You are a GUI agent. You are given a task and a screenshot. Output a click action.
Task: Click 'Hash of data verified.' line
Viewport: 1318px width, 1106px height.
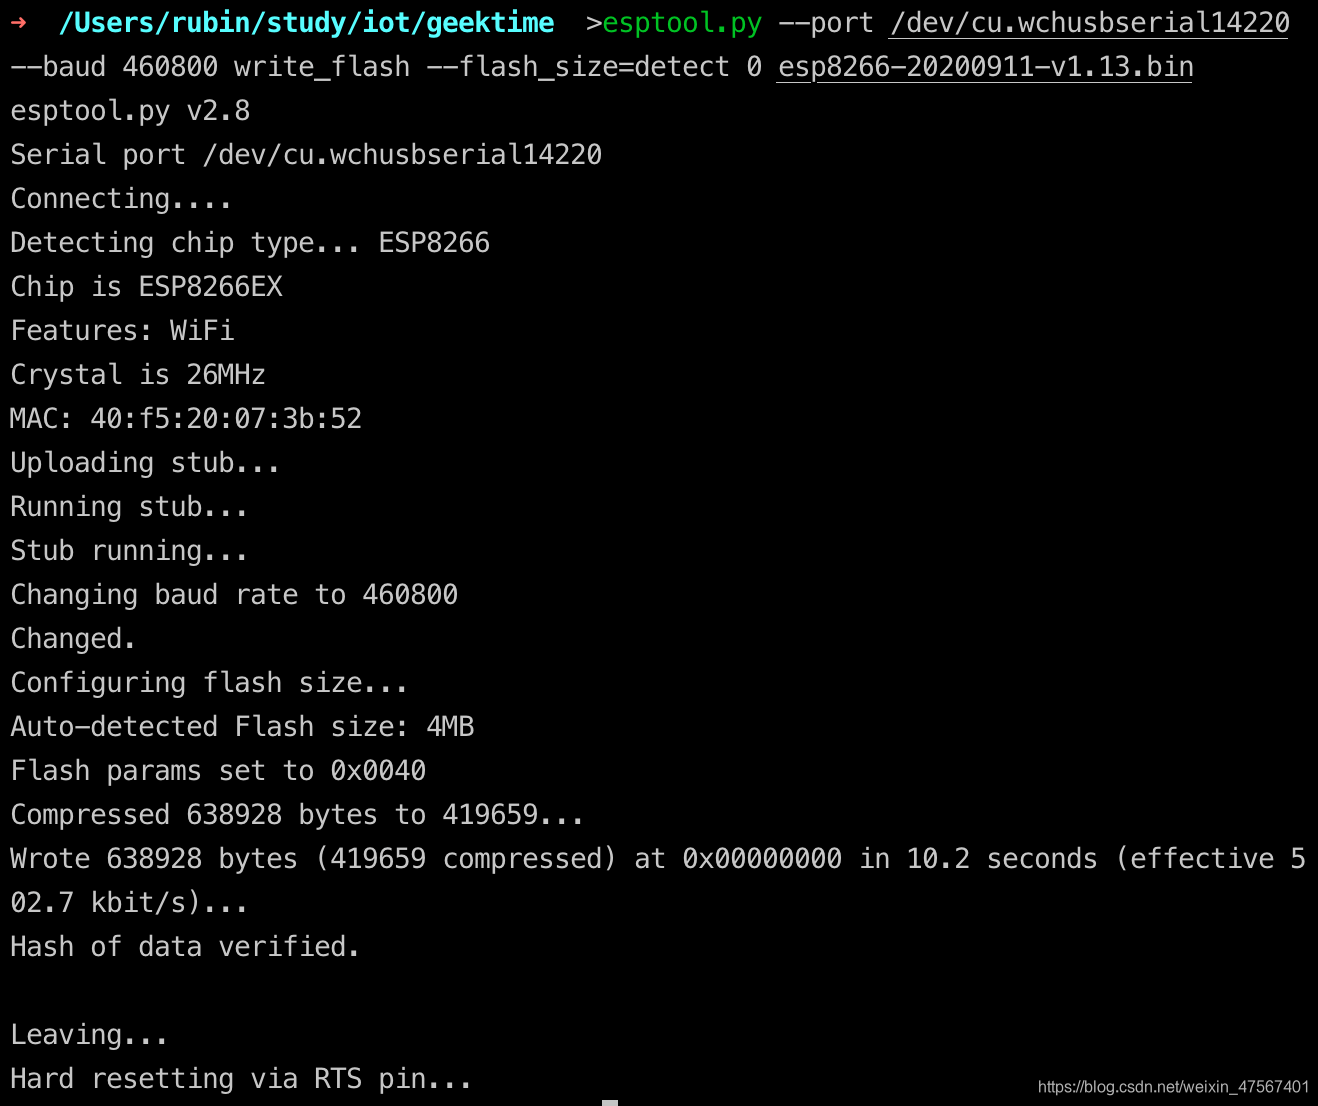point(185,947)
